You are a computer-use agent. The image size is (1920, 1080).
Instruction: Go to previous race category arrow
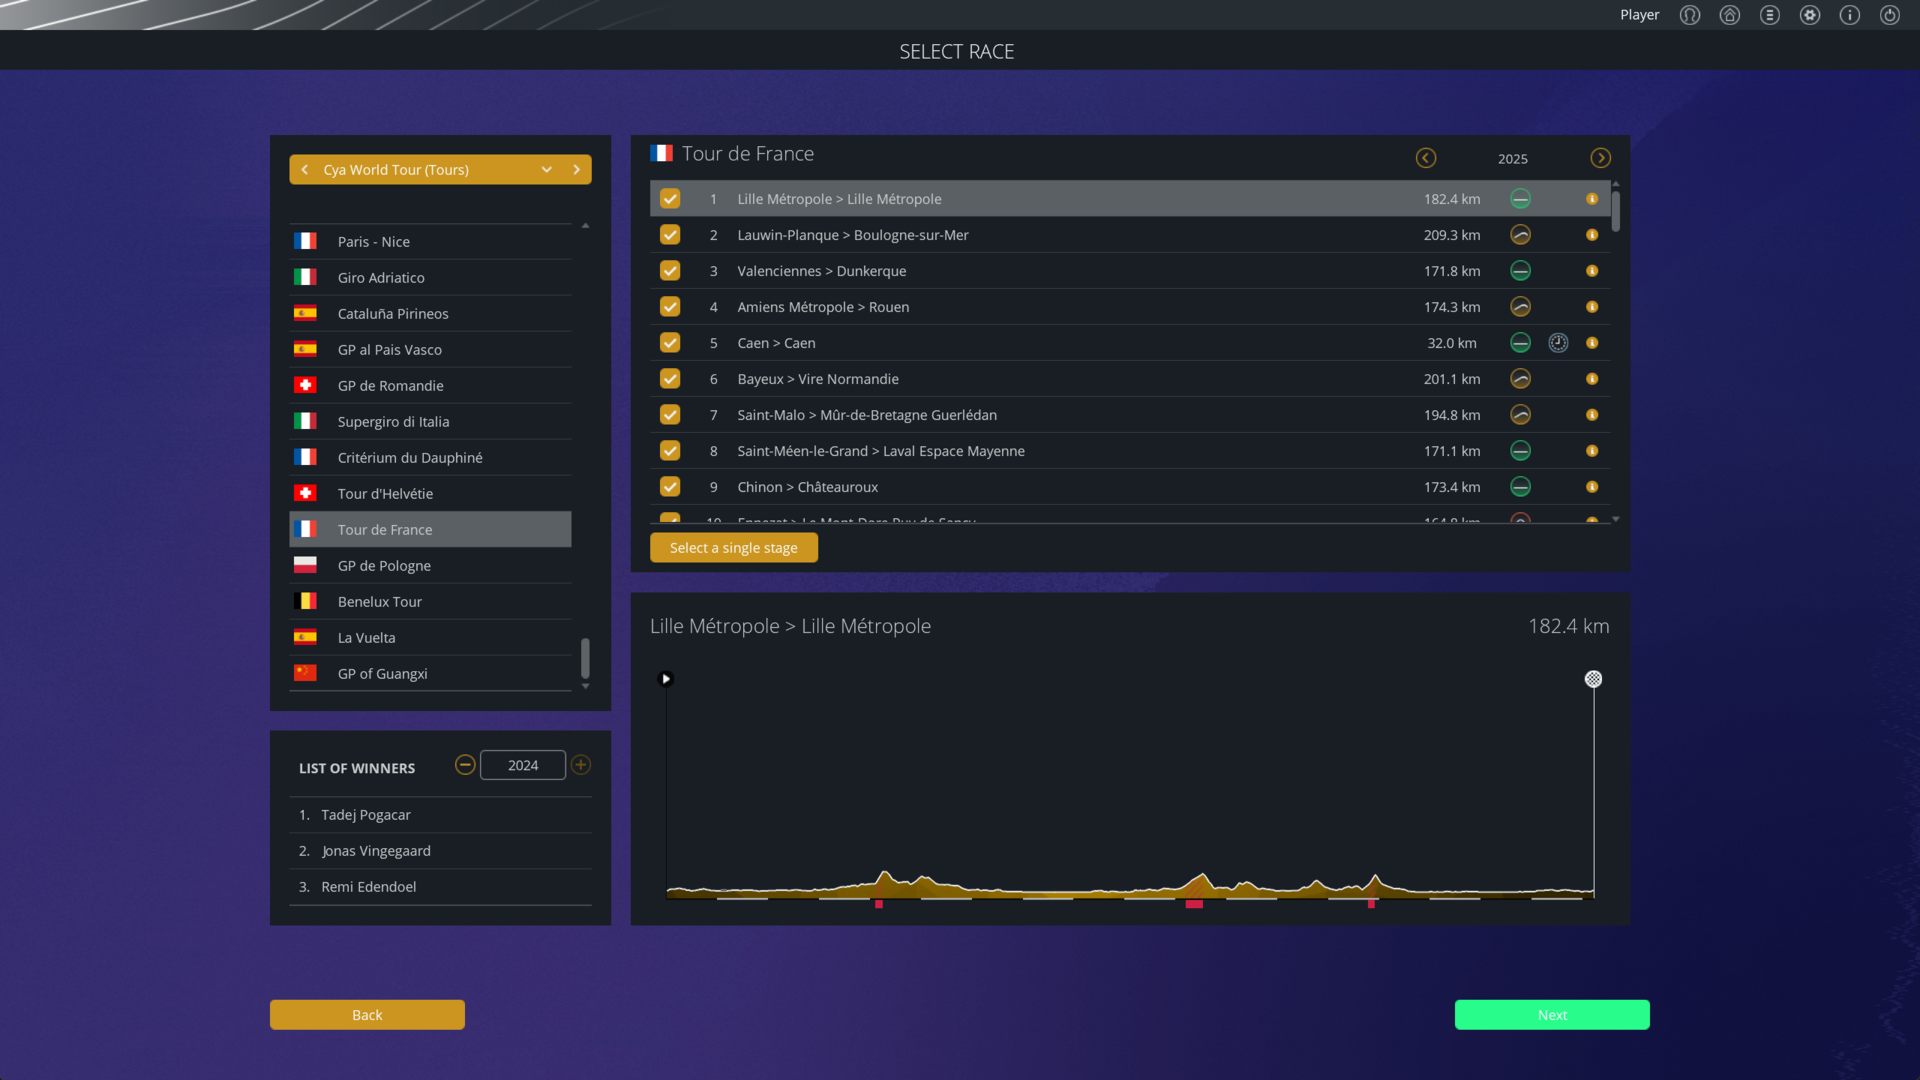click(x=304, y=170)
